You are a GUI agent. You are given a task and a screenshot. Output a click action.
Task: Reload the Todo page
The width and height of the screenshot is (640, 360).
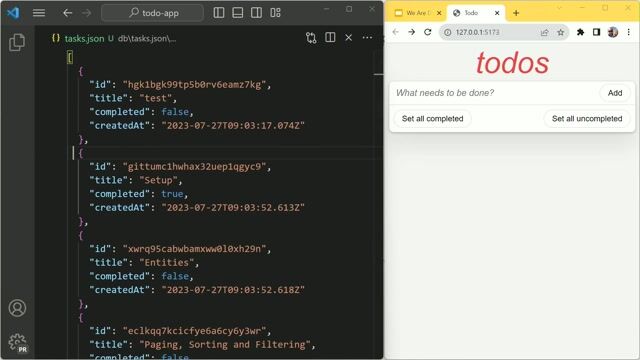point(427,32)
